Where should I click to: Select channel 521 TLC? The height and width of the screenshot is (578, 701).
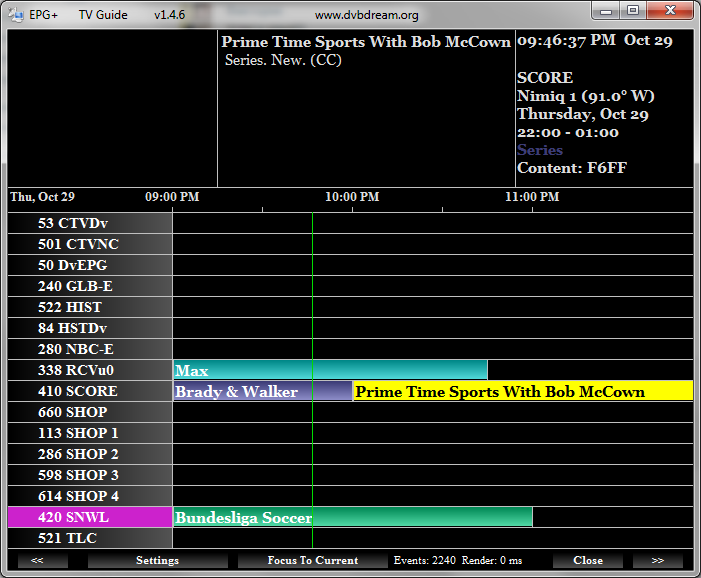point(90,538)
